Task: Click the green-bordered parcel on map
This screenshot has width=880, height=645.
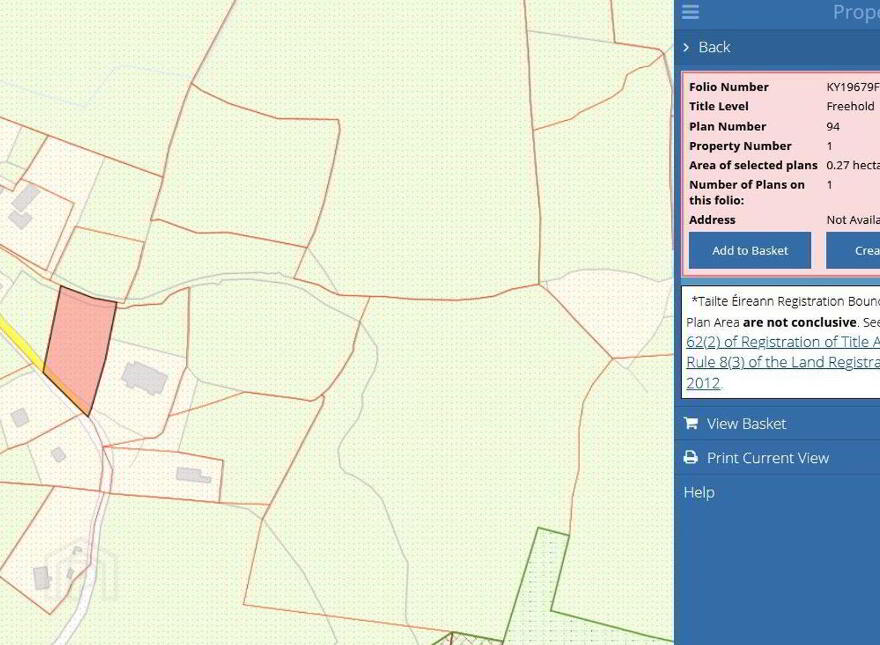Action: pyautogui.click(x=533, y=589)
